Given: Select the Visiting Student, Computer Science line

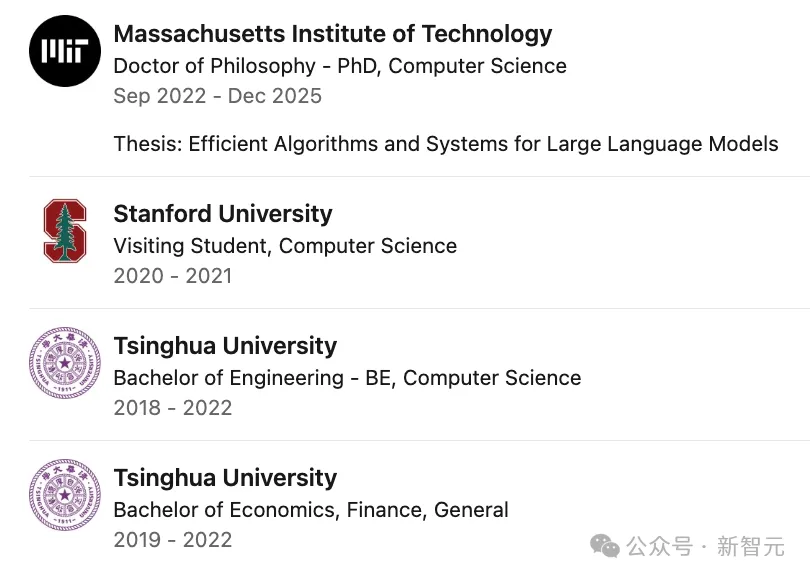Looking at the screenshot, I should (x=285, y=246).
